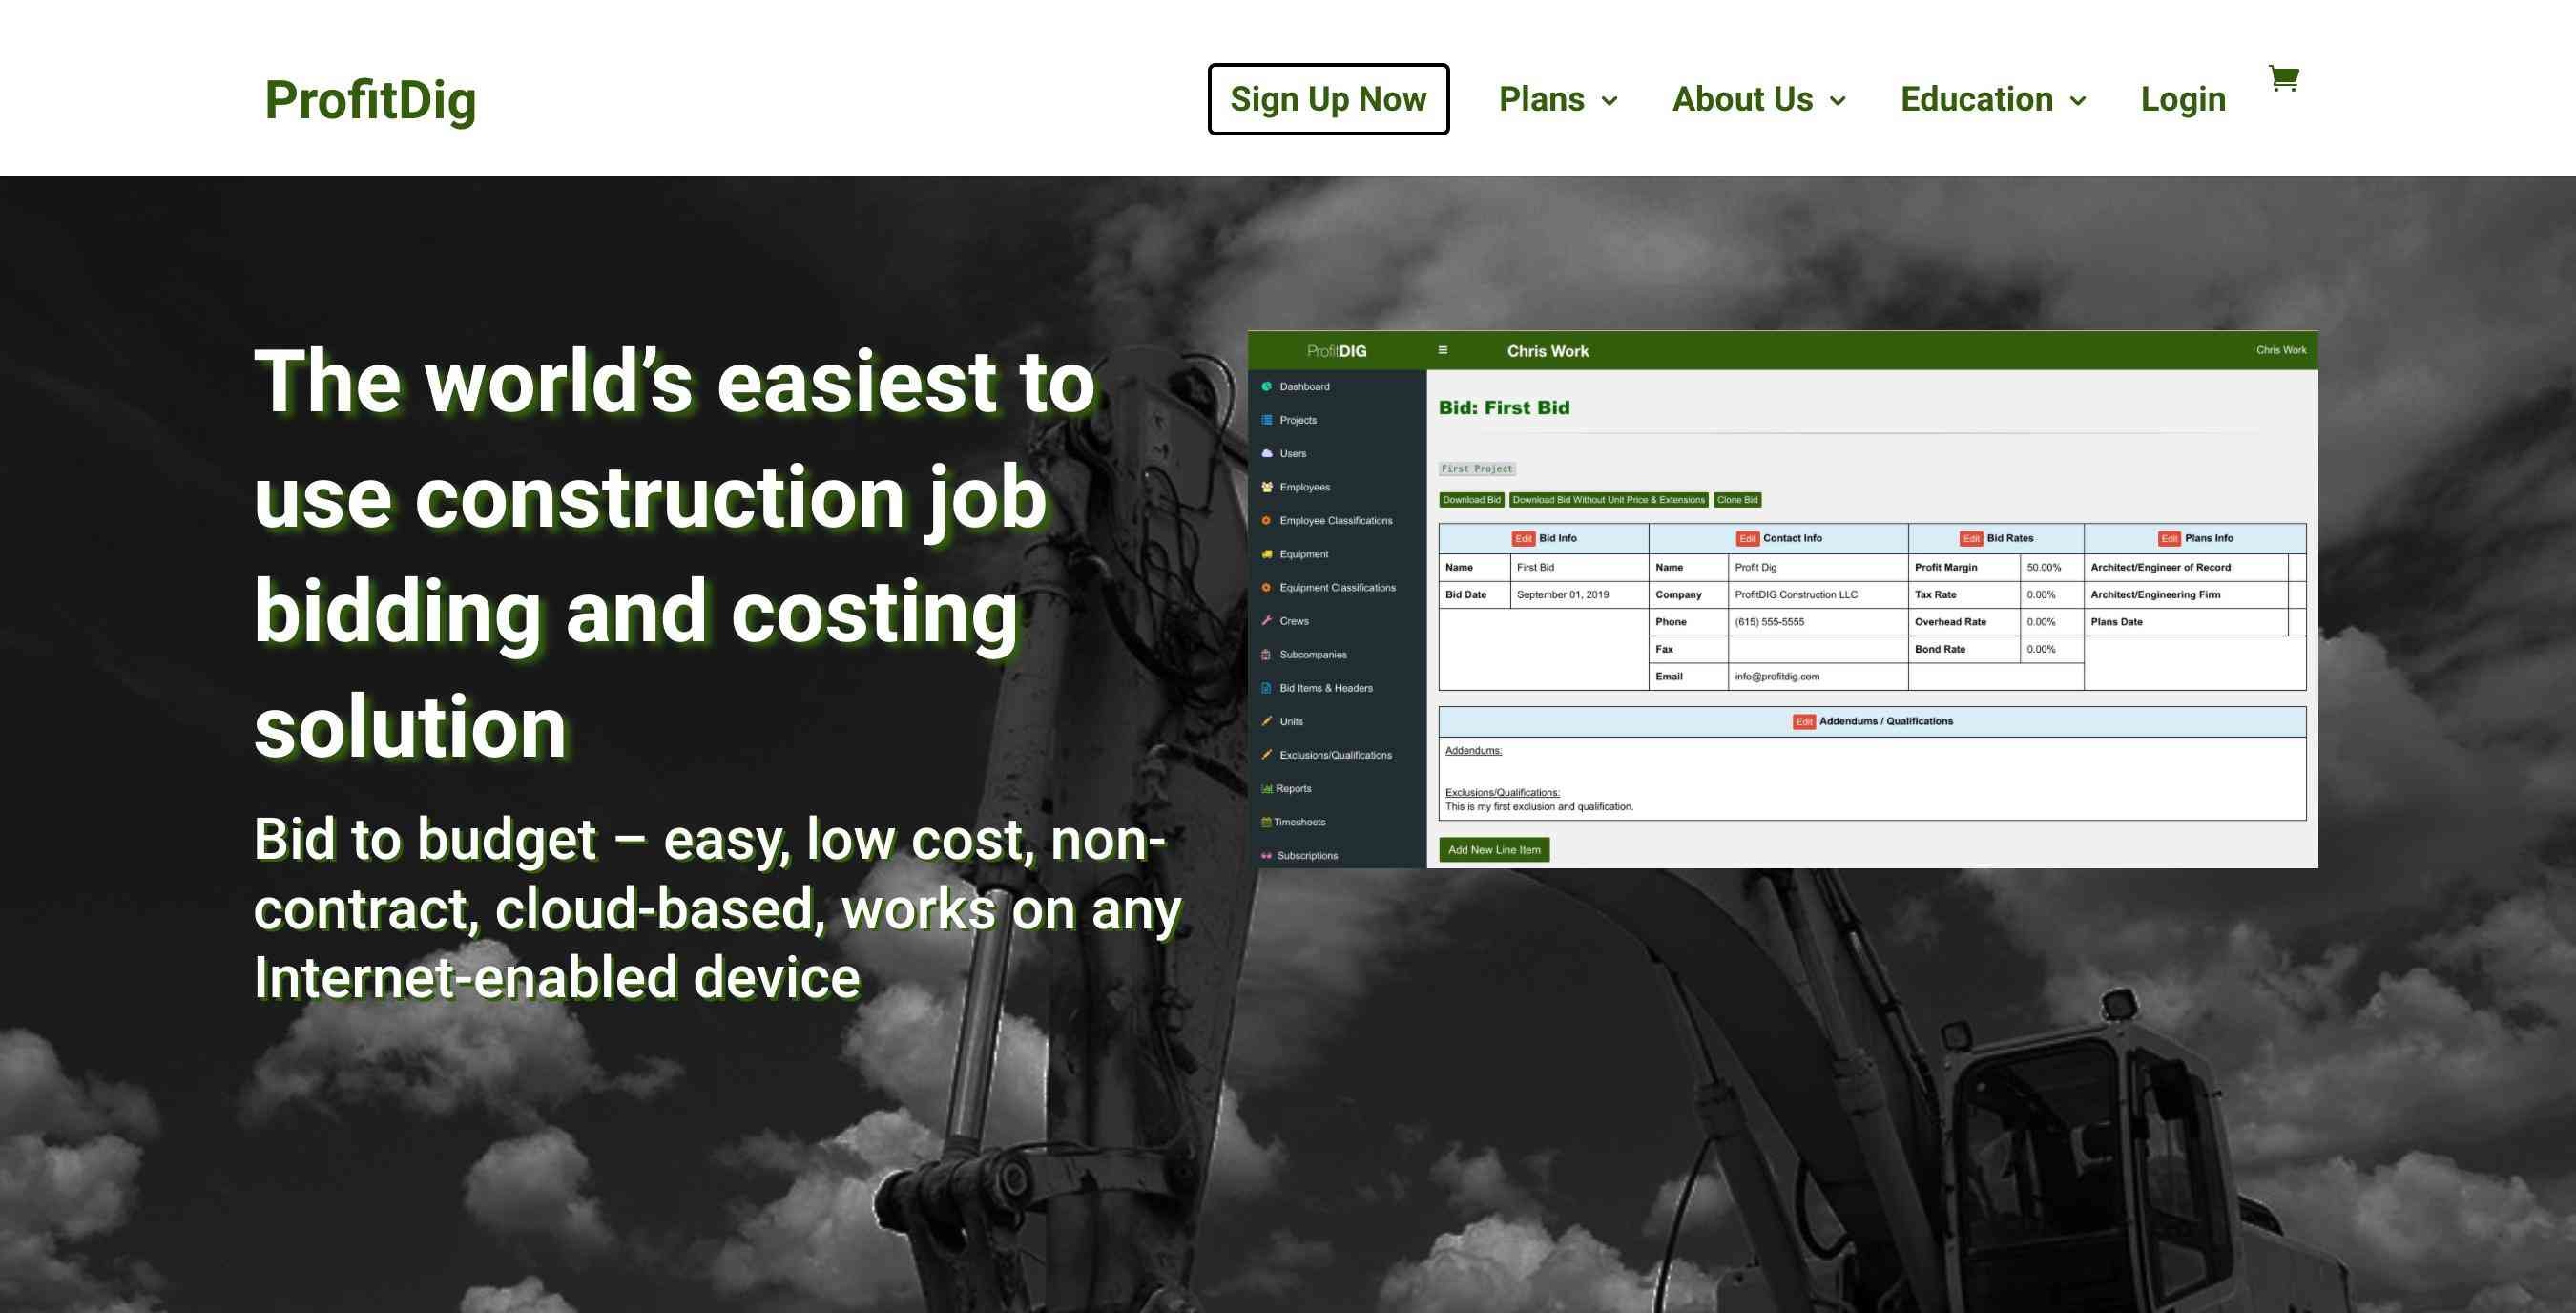Click the 'Tax Rate' label

pyautogui.click(x=1935, y=595)
